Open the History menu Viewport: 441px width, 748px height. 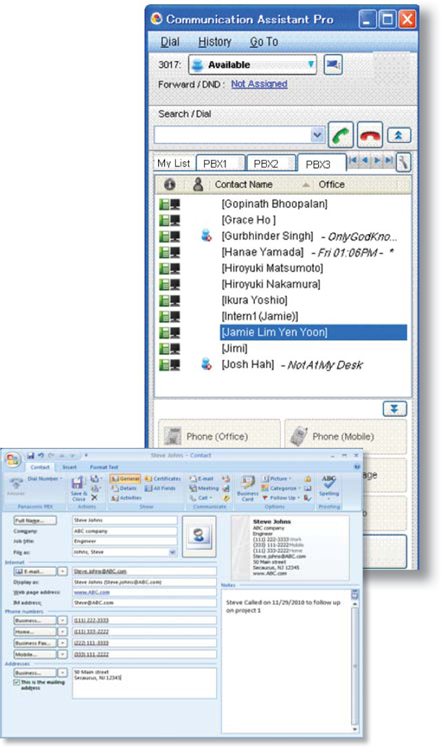point(214,42)
